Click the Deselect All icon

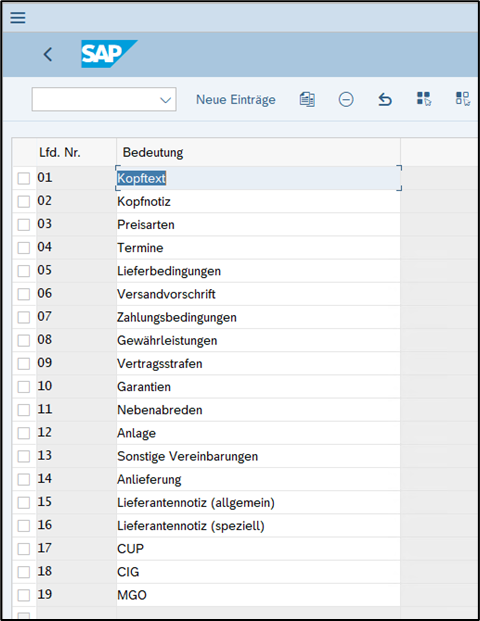click(463, 99)
